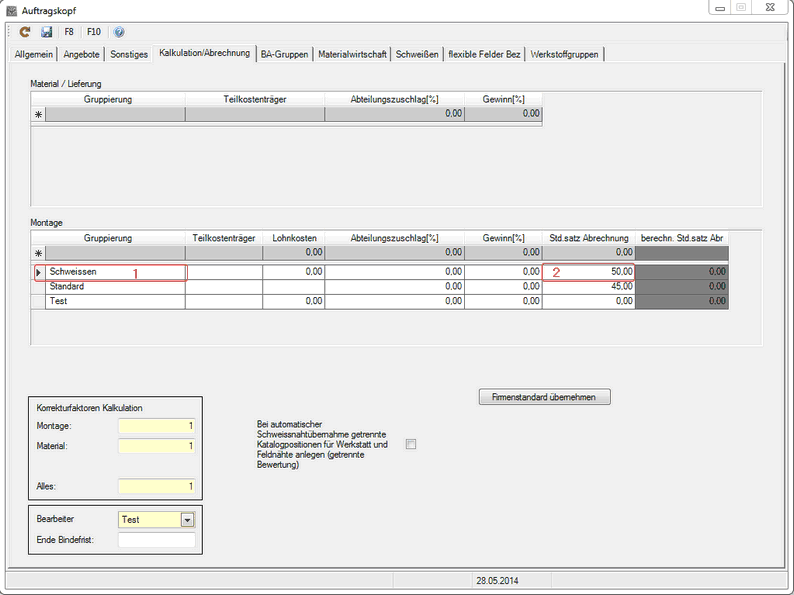Go to the BA-Gruppen tab
The width and height of the screenshot is (794, 595).
coord(284,54)
